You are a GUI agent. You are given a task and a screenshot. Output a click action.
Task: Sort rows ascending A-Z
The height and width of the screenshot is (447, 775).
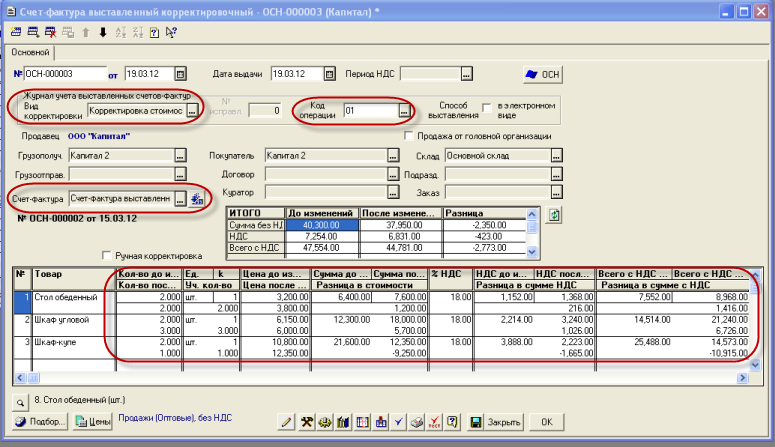tap(121, 31)
